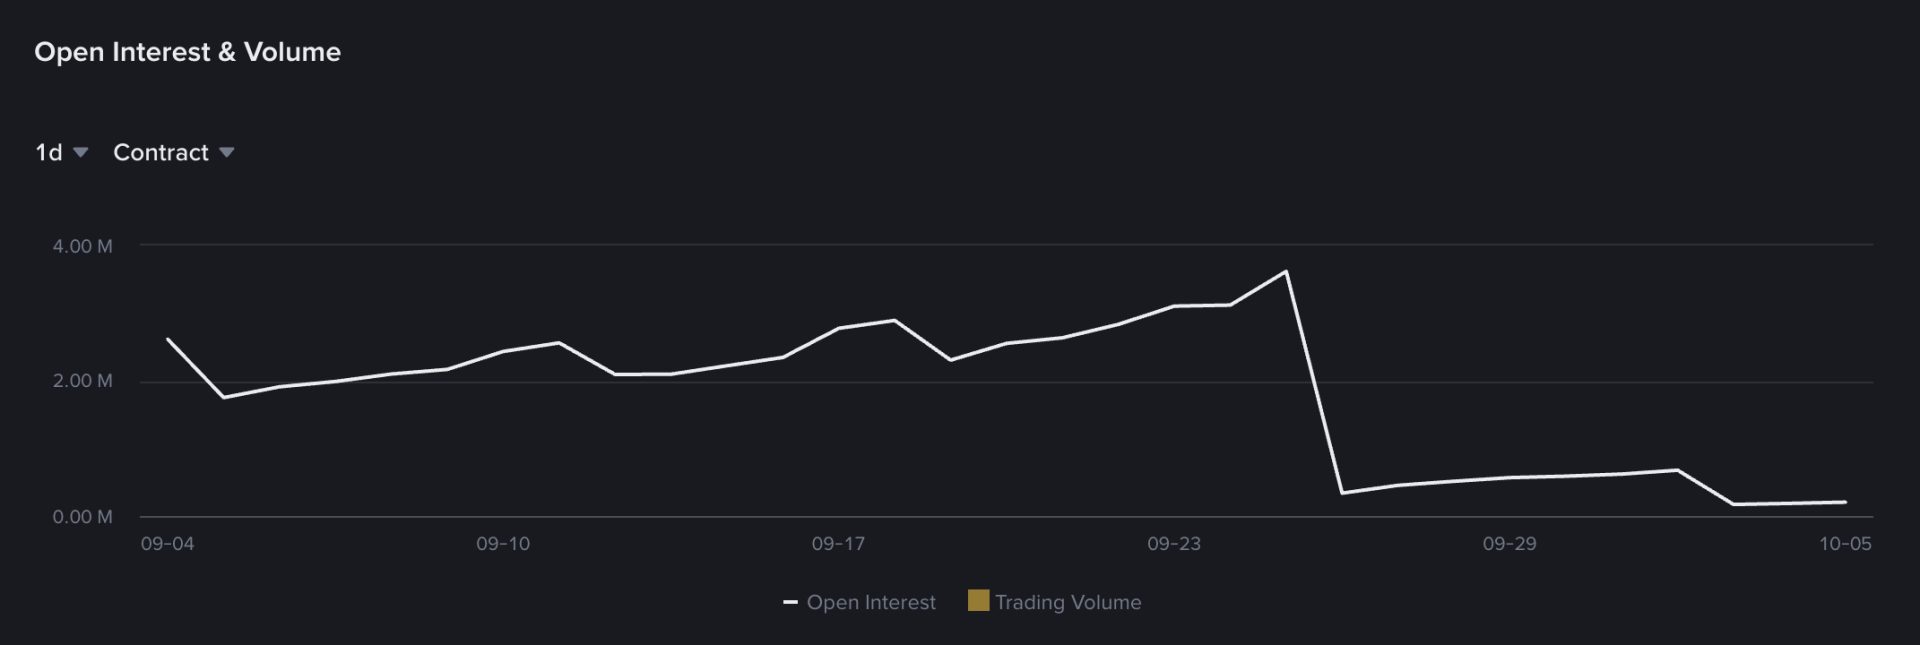Click the final data point at 10-05

[x=1845, y=502]
